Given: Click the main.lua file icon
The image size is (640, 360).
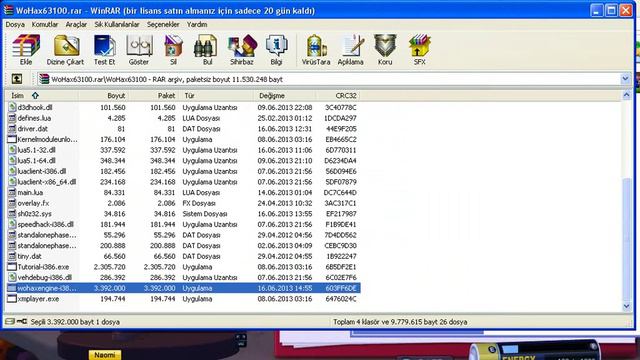Looking at the screenshot, I should pyautogui.click(x=12, y=192).
